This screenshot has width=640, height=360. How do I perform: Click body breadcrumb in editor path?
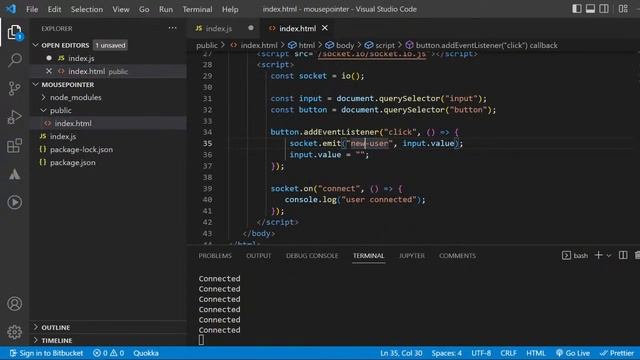[340, 45]
